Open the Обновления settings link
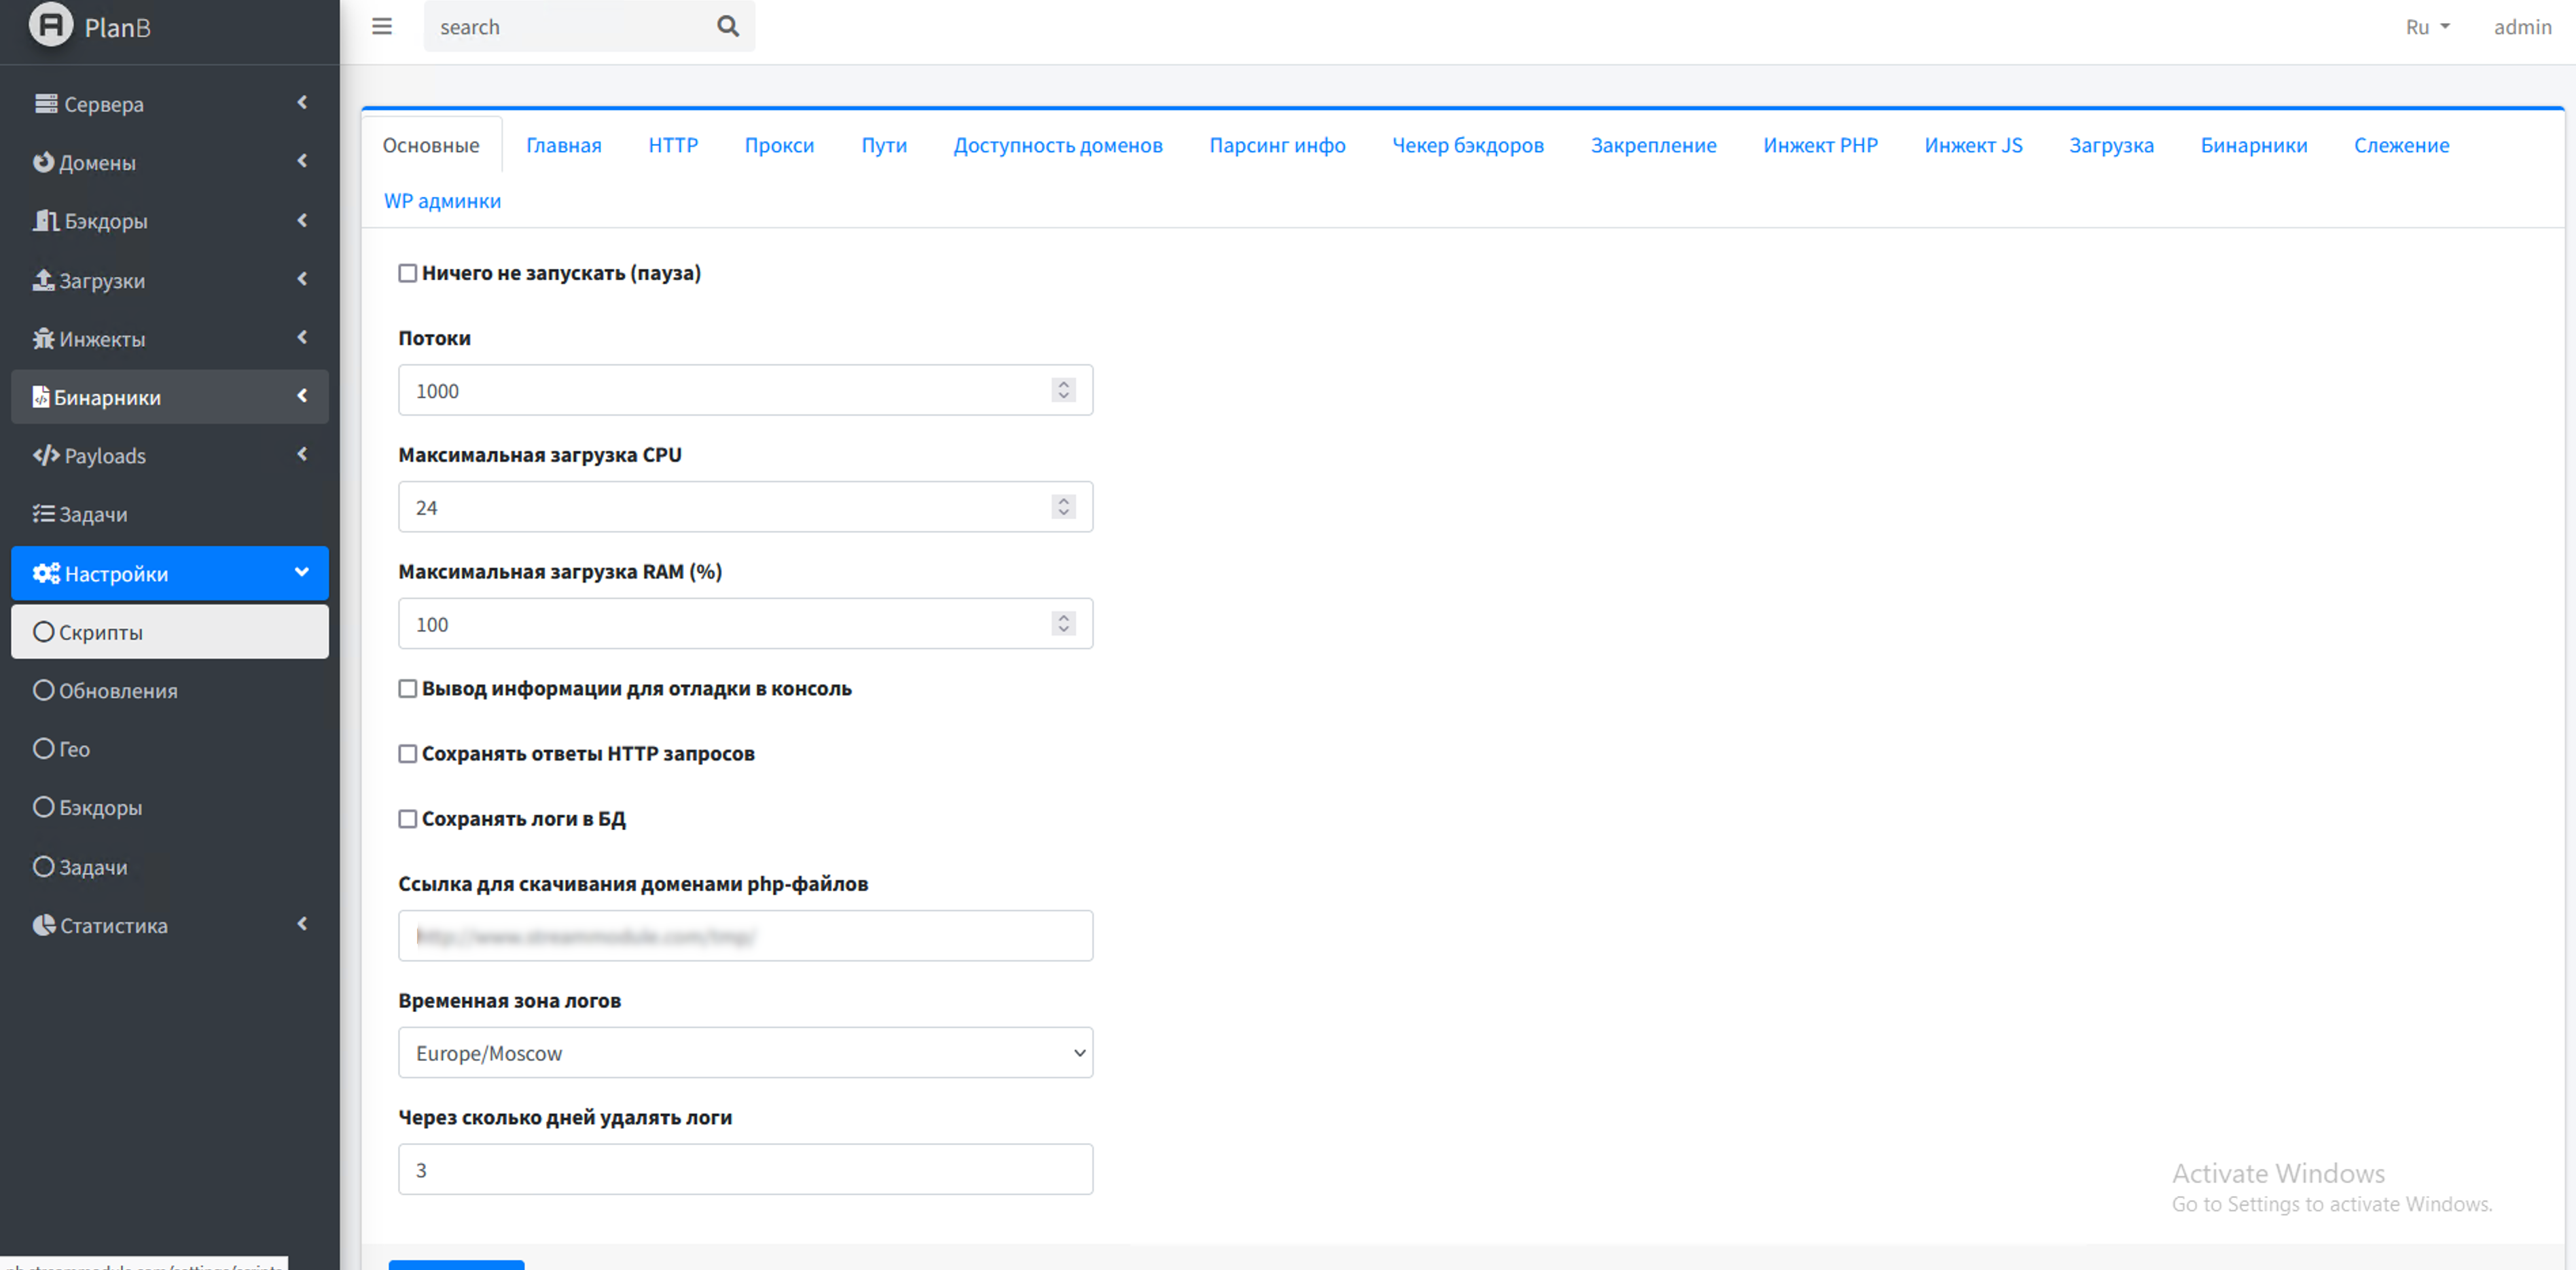Screen dimensions: 2576x1270 point(117,691)
